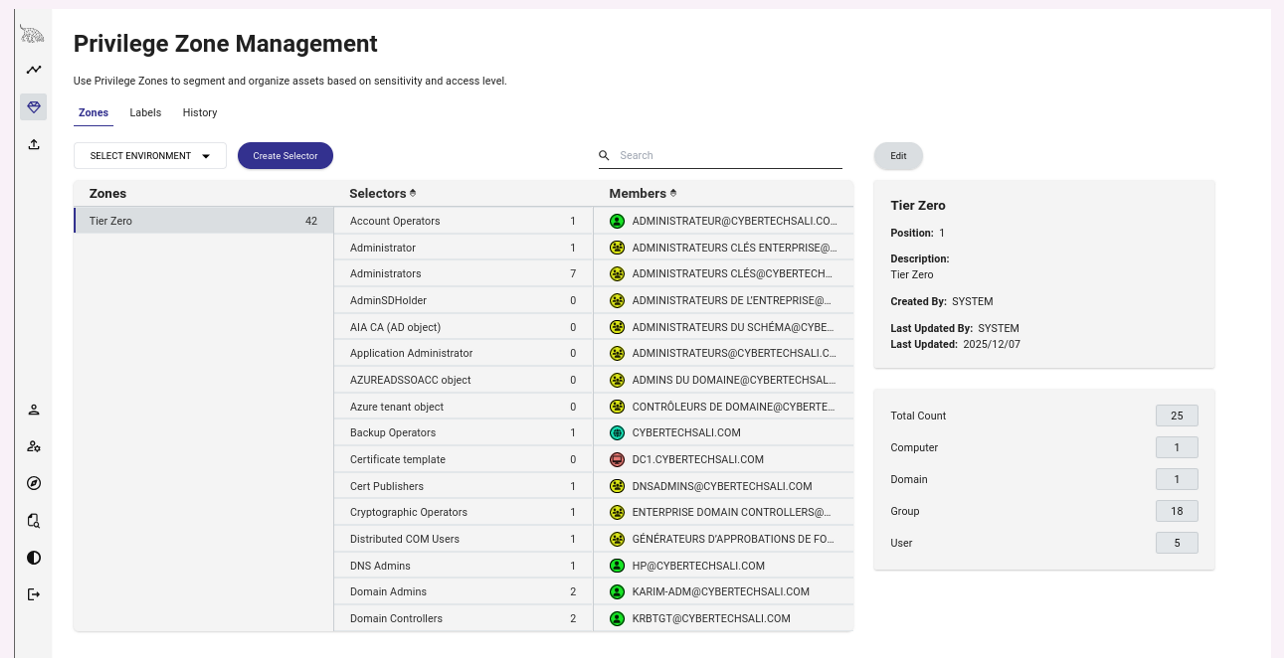Click the Edit button
The image size is (1284, 658).
tap(898, 156)
